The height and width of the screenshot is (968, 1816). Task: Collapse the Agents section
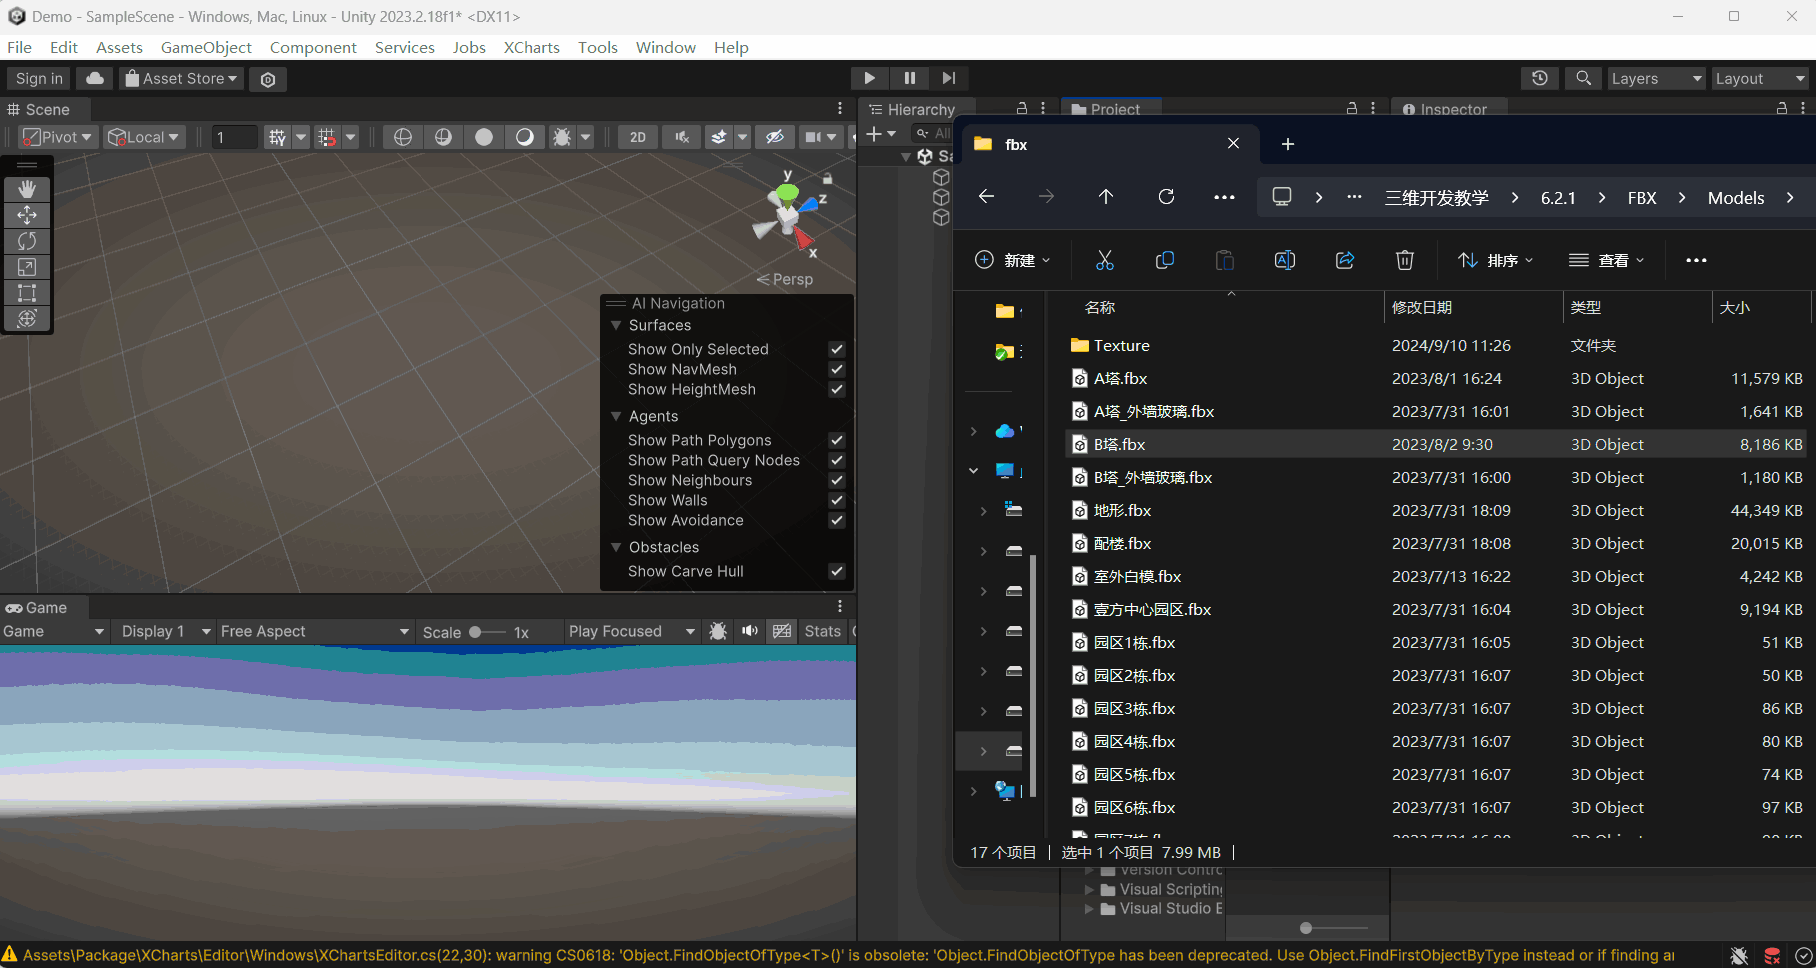[x=616, y=416]
